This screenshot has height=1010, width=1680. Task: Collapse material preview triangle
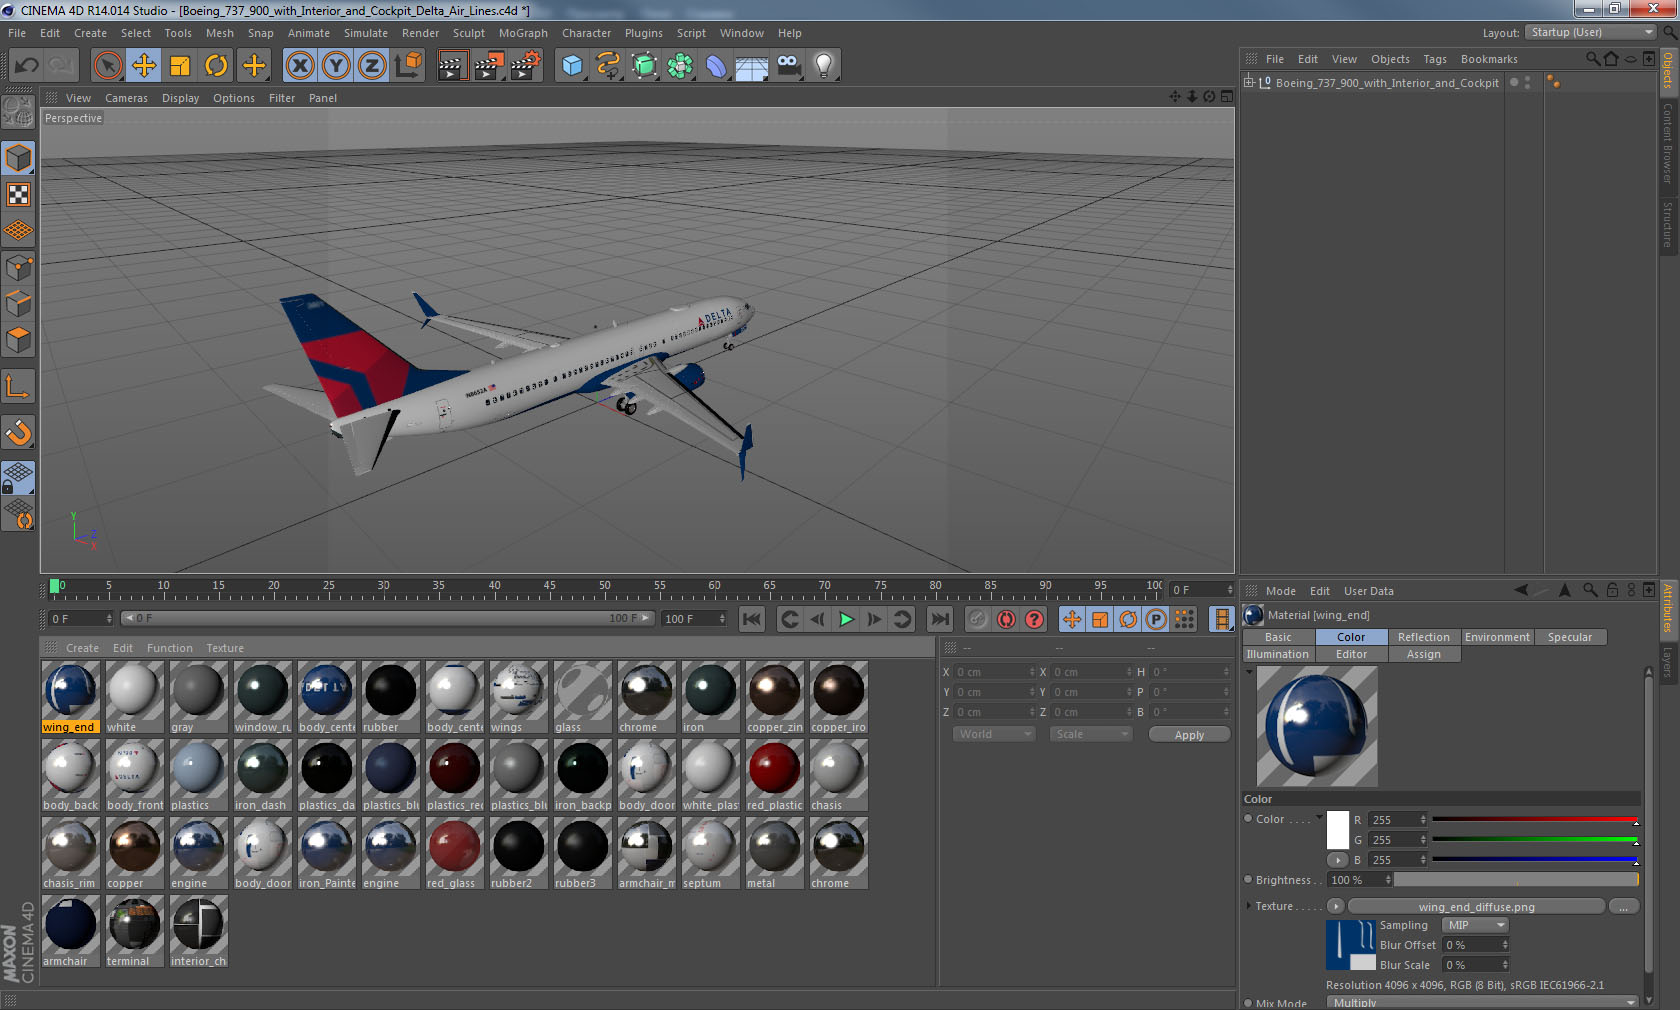[1249, 672]
